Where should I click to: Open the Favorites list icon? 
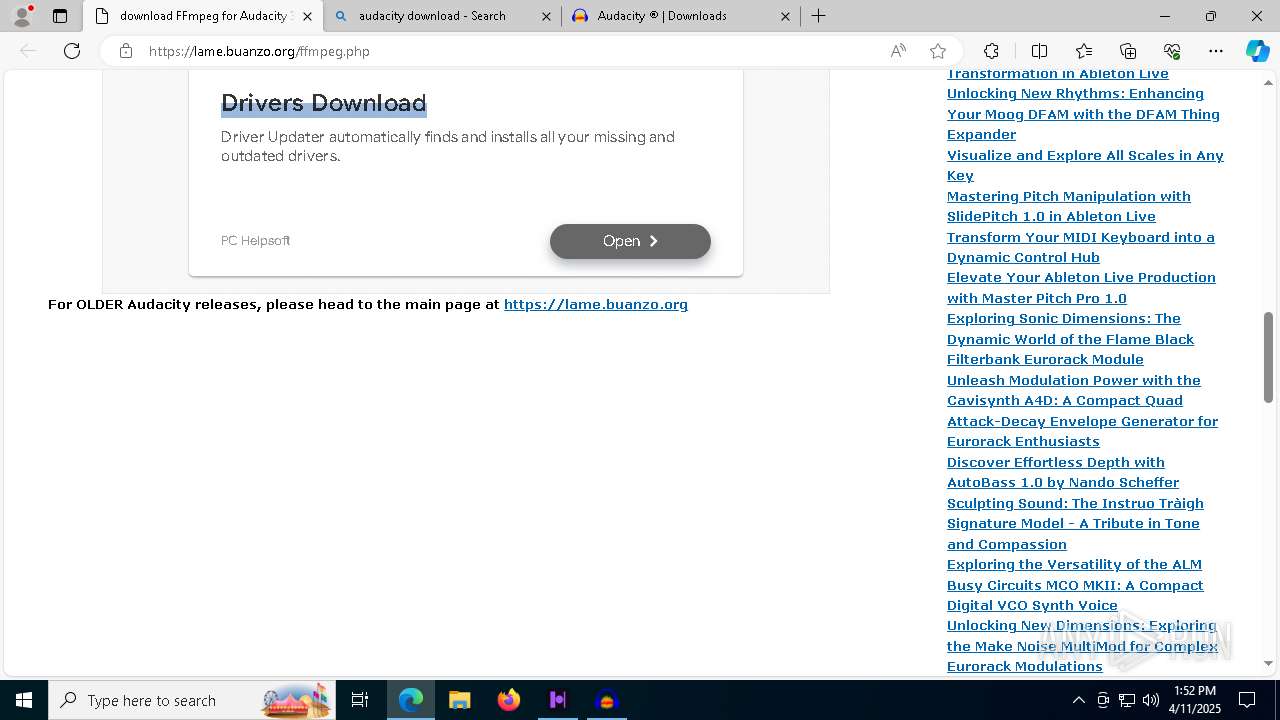(x=1084, y=51)
